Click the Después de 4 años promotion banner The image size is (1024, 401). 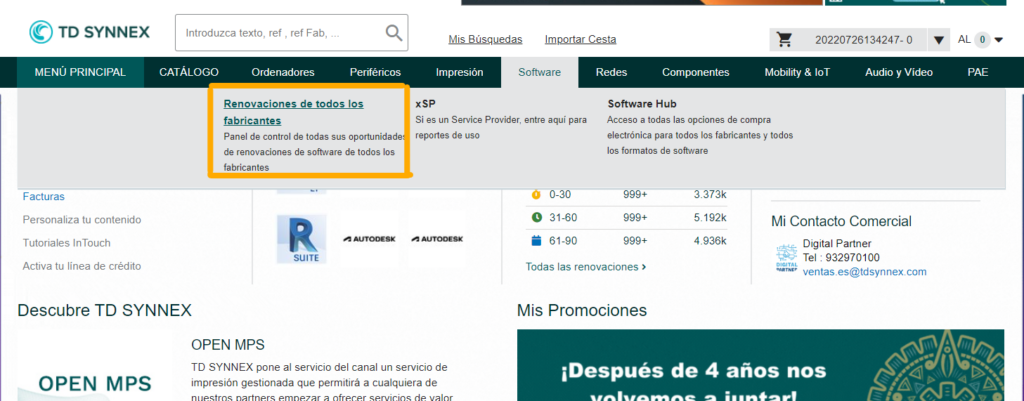(760, 365)
